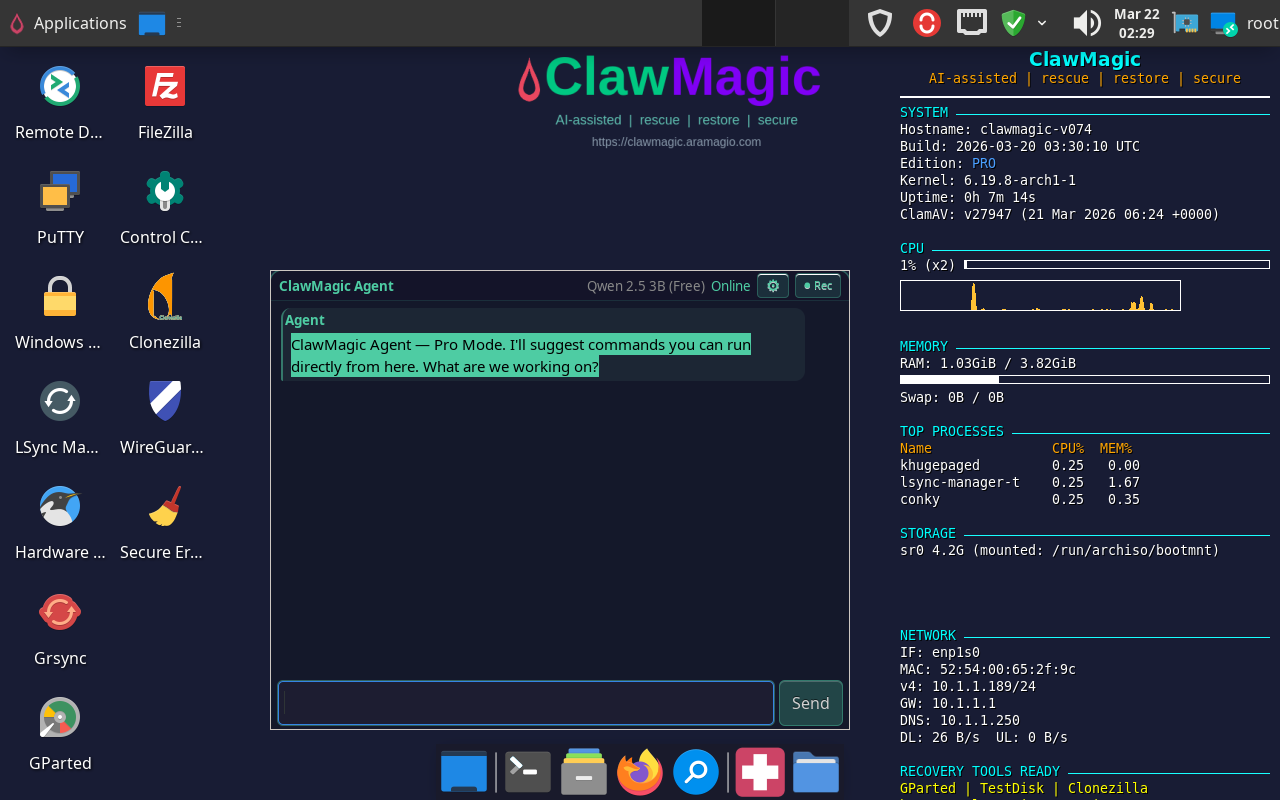The width and height of the screenshot is (1280, 800).
Task: Open the clock showing Mar 22 02:29
Action: point(1137,23)
